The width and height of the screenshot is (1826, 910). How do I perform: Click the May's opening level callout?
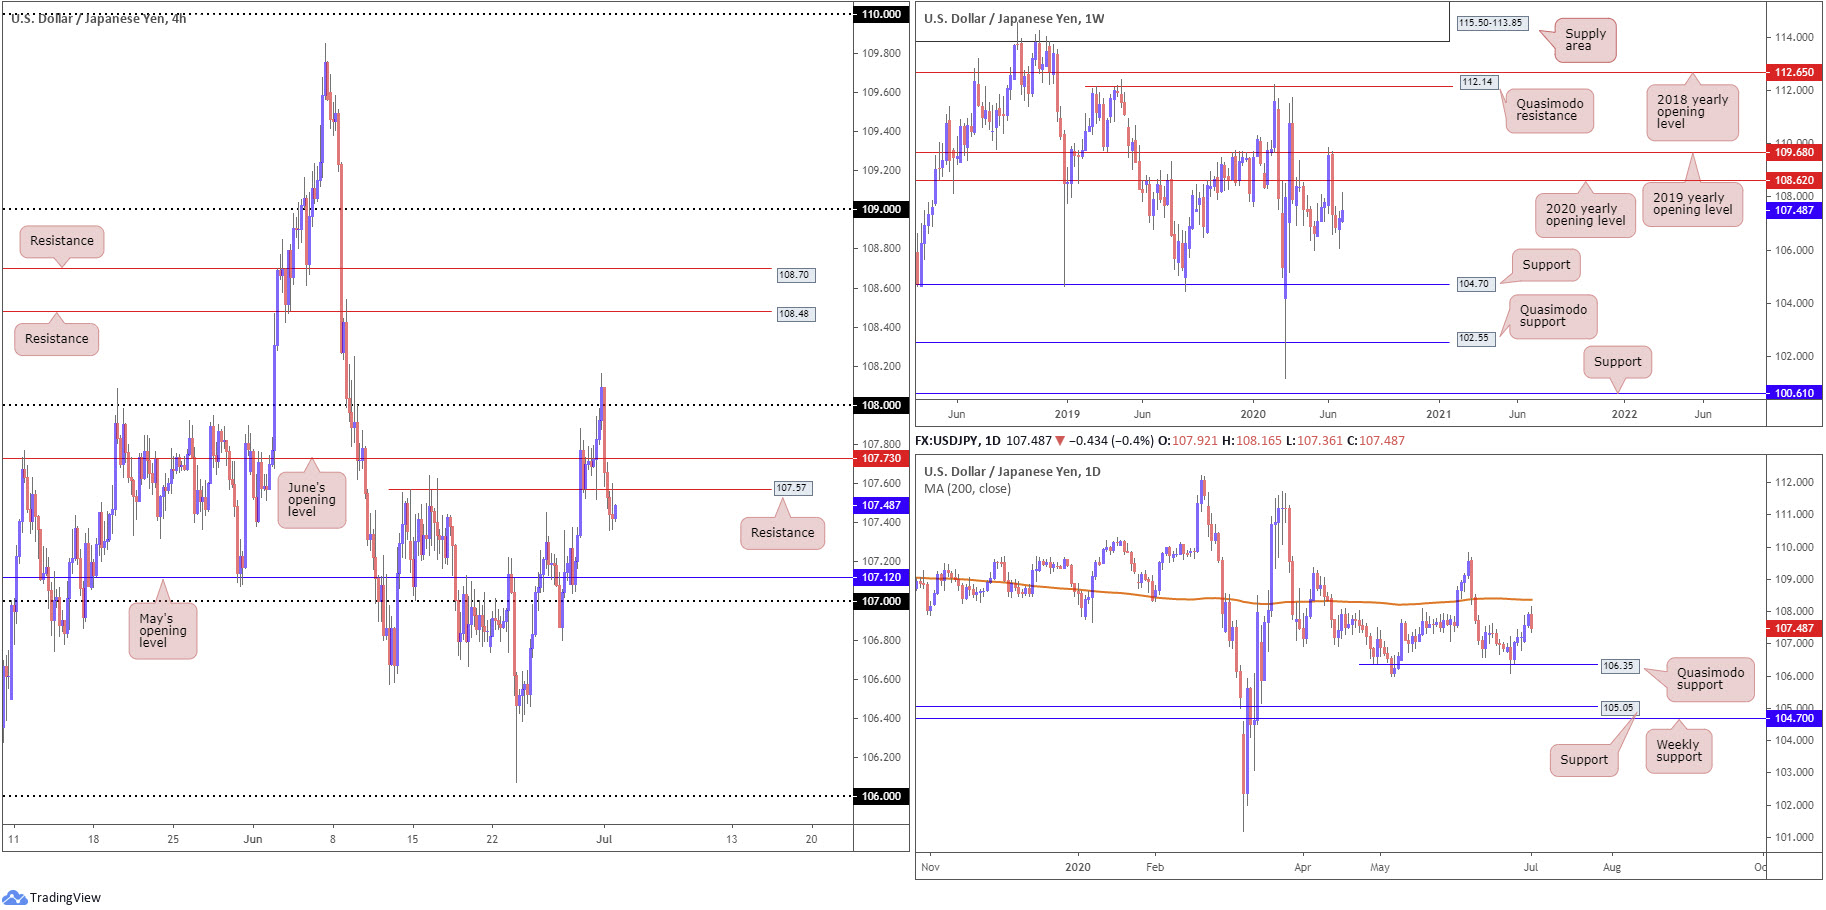(x=162, y=631)
